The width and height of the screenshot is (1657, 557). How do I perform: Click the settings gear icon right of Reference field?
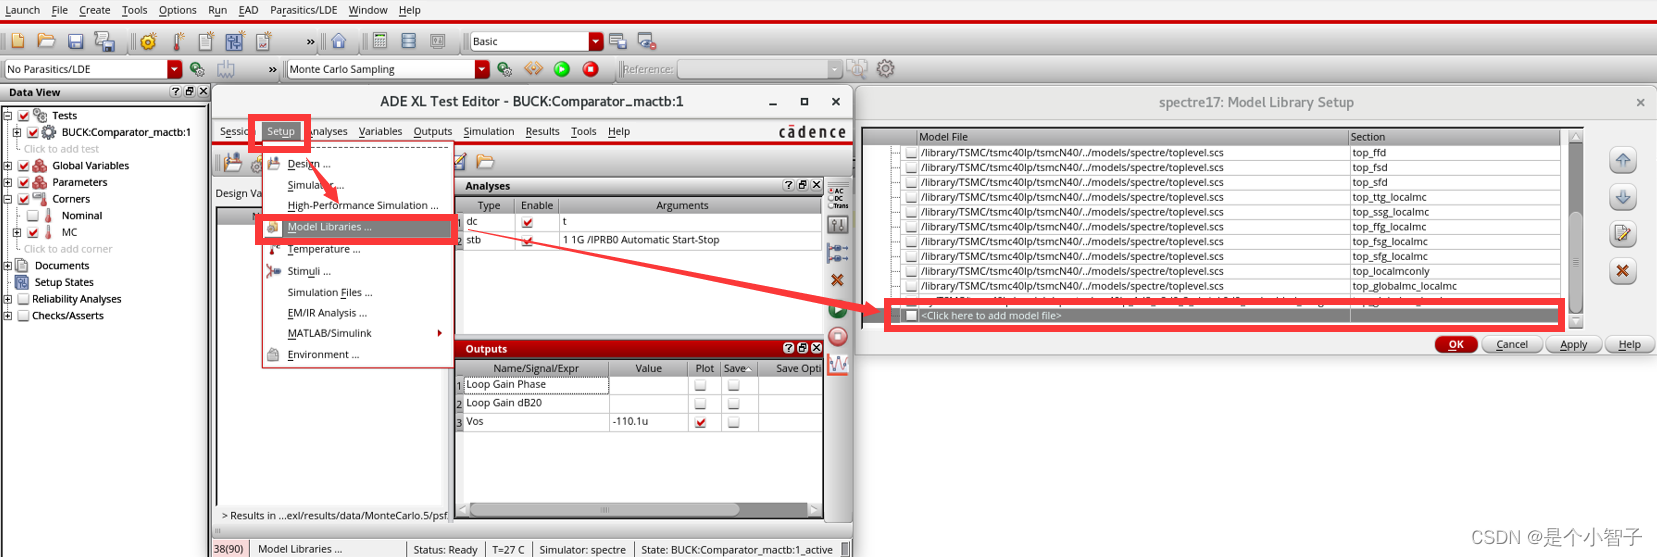coord(885,69)
